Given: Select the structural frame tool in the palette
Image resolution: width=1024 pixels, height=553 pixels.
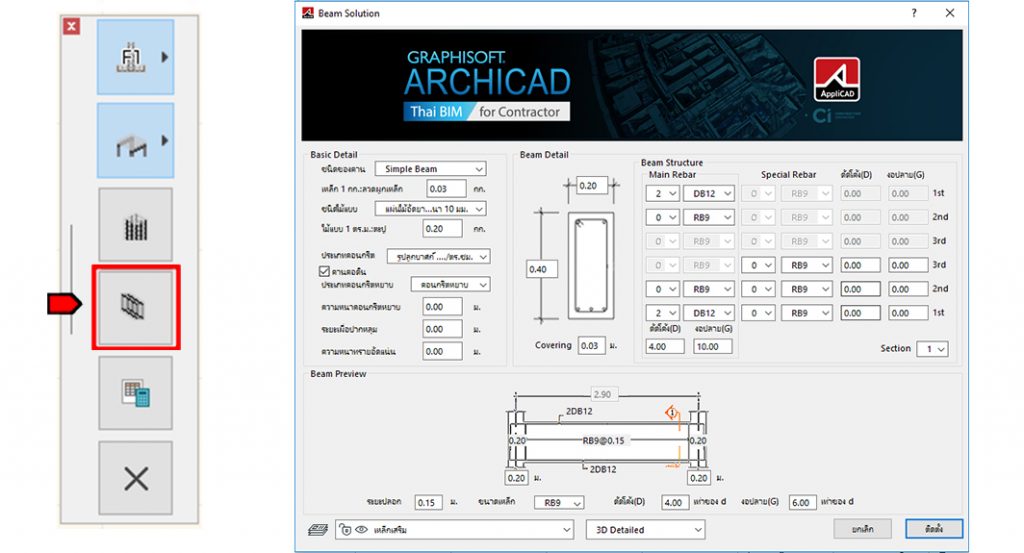Looking at the screenshot, I should 135,140.
